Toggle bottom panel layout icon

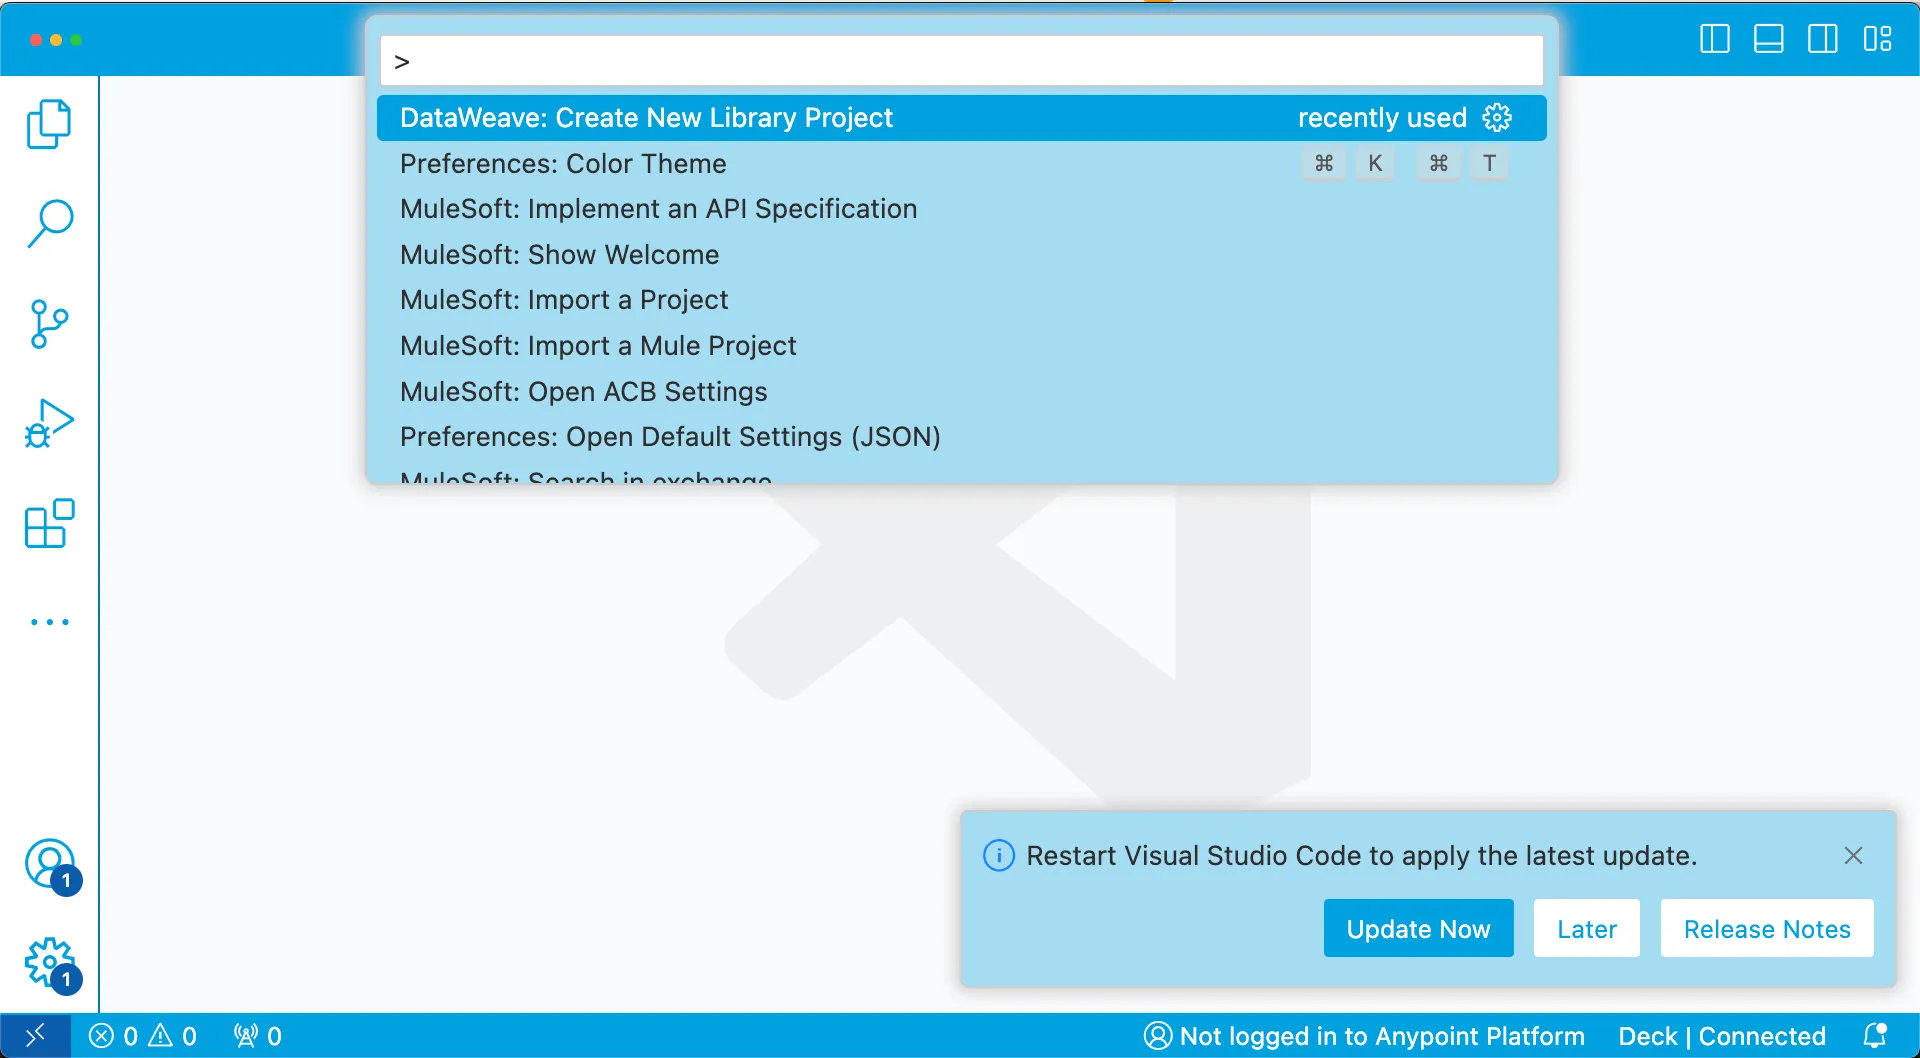coord(1769,39)
